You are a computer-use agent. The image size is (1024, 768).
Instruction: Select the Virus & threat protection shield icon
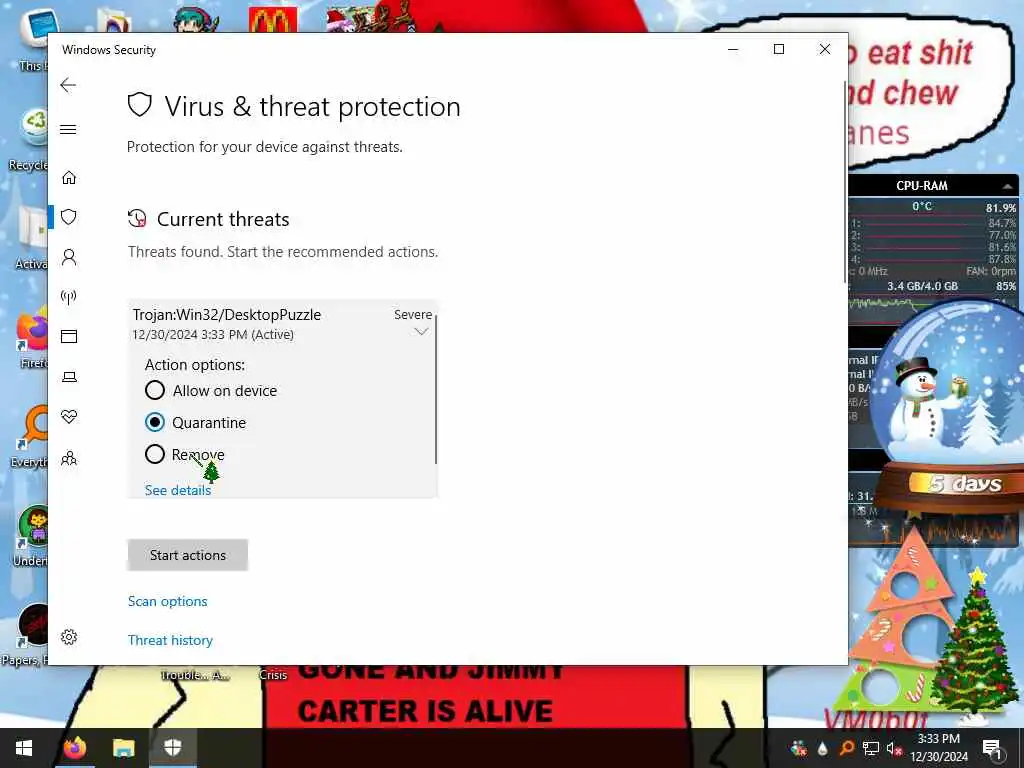click(x=69, y=217)
